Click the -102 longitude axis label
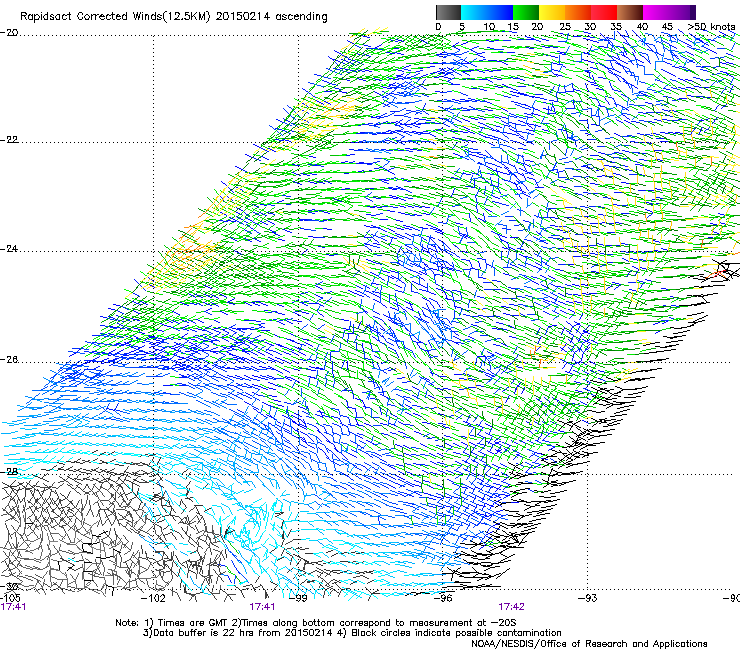This screenshot has height=650, width=740. tap(154, 598)
